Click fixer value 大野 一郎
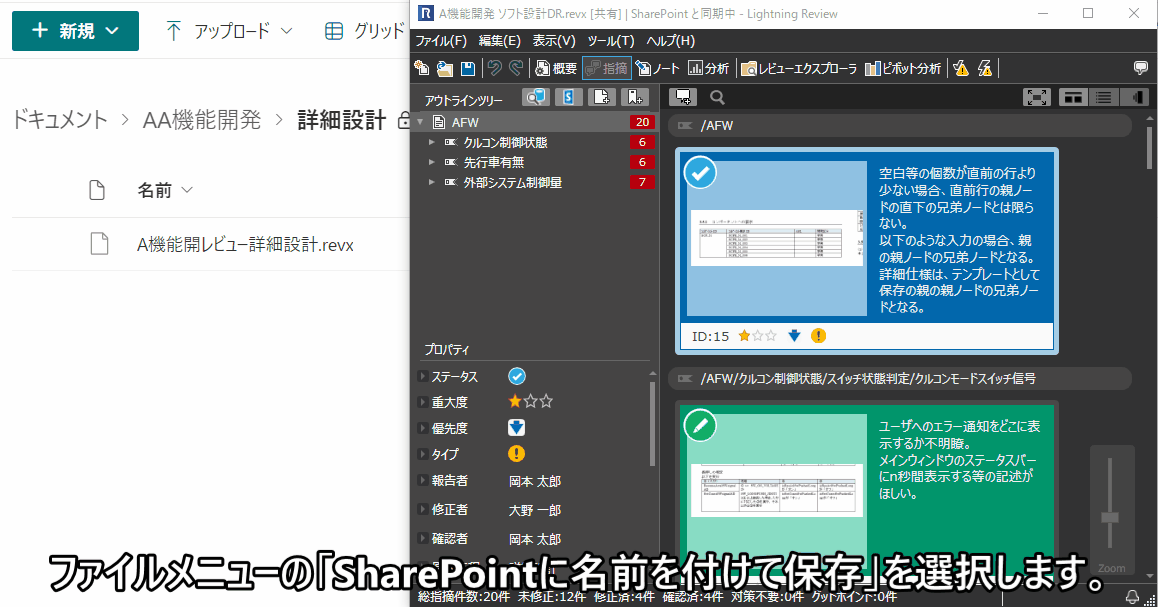Image resolution: width=1158 pixels, height=607 pixels. (535, 510)
